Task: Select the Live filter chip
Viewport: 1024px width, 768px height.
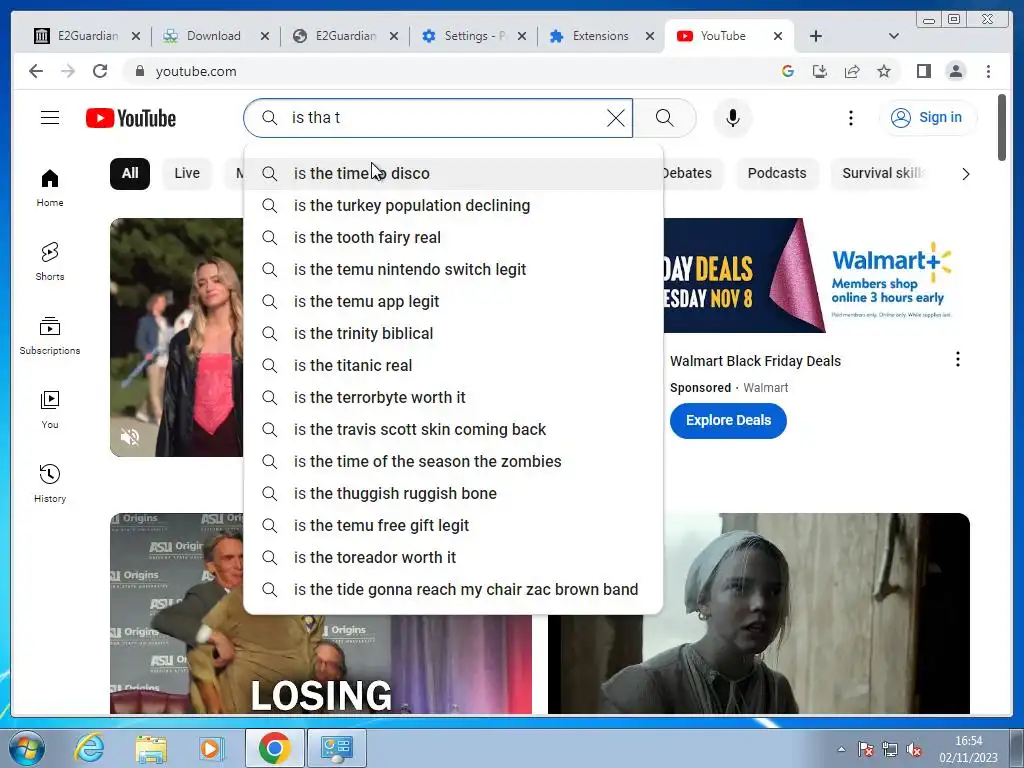Action: point(187,173)
